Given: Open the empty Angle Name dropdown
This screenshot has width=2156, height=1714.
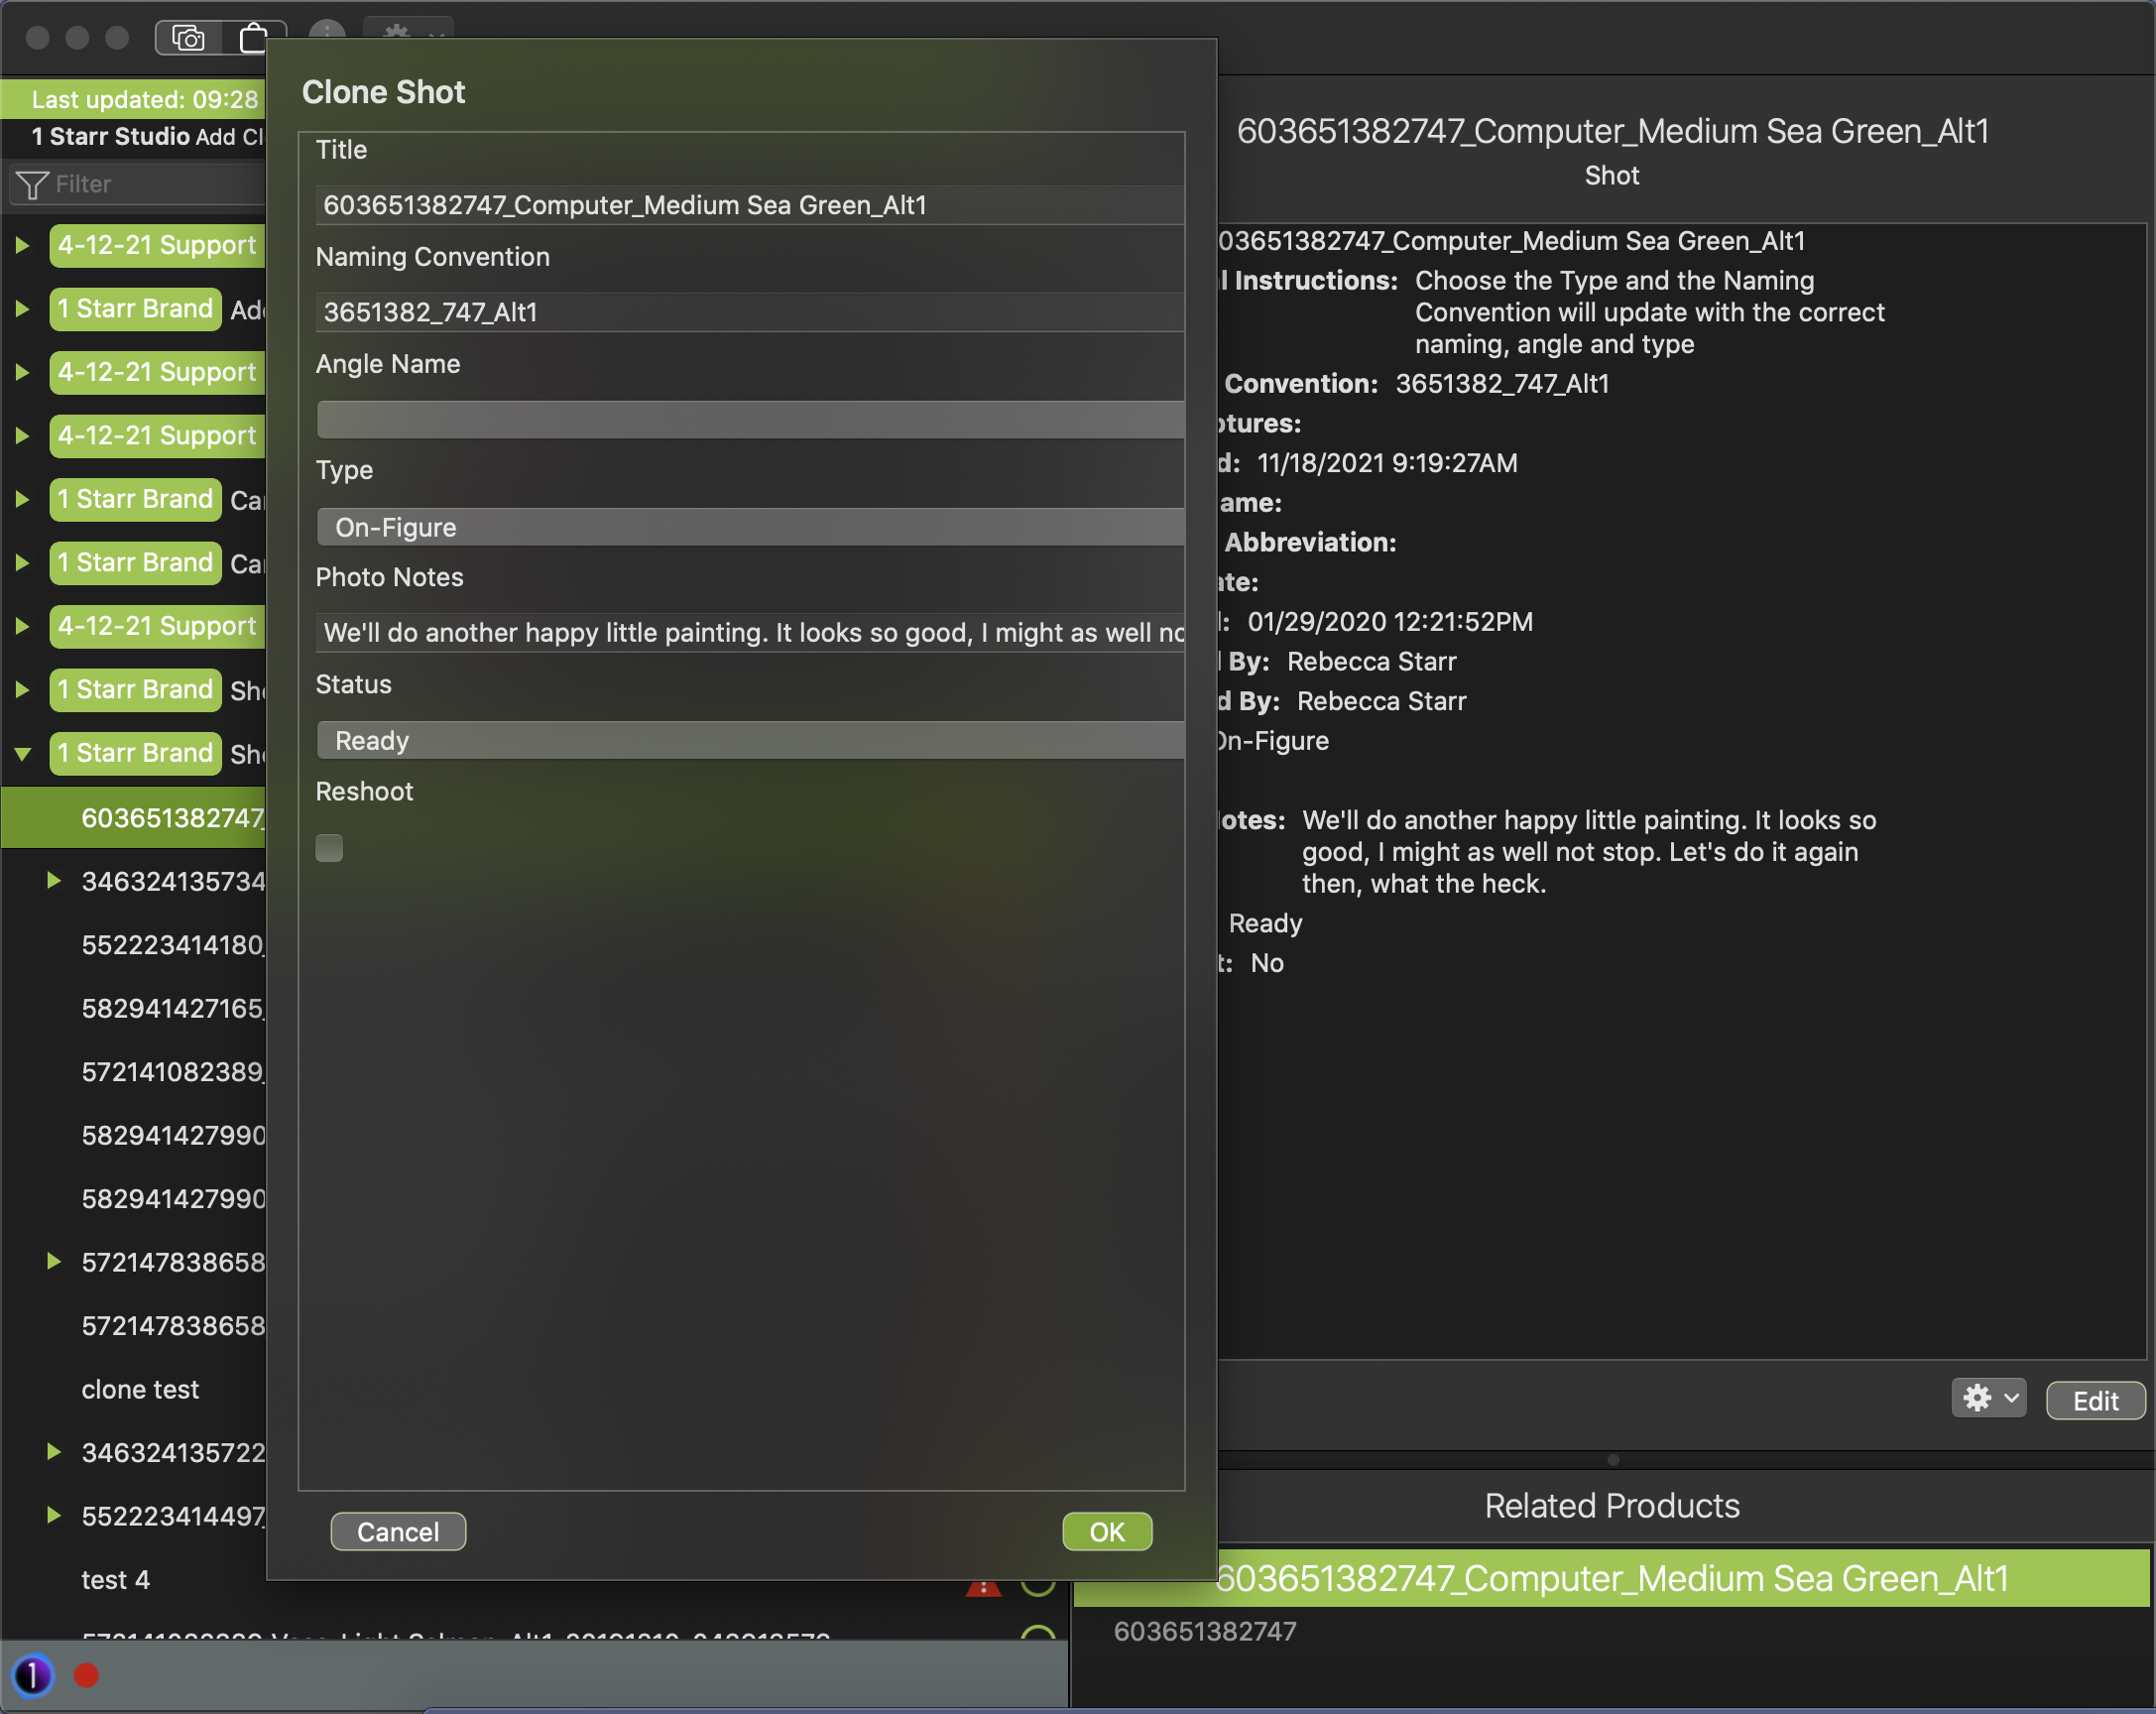Looking at the screenshot, I should point(750,420).
